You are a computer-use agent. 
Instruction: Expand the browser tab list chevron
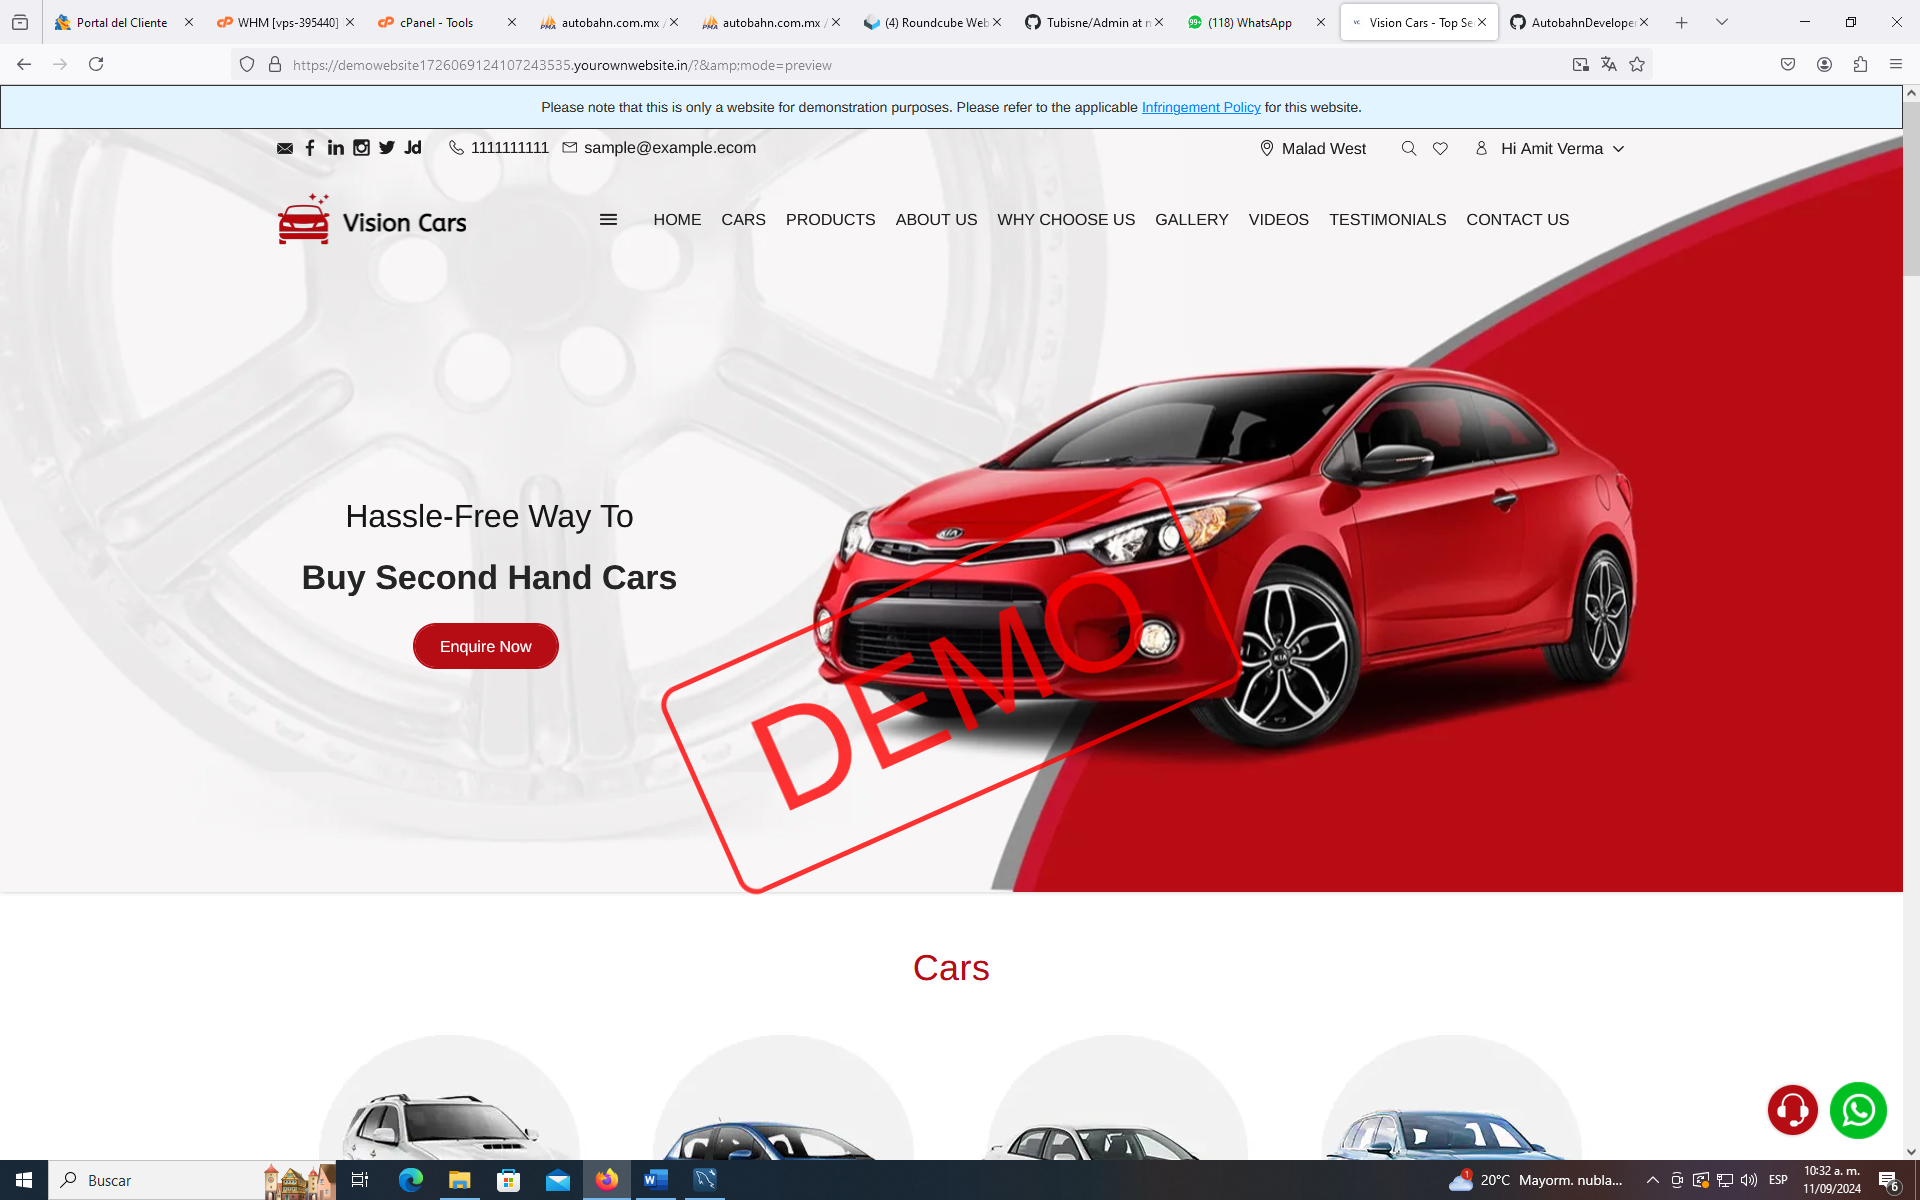(1721, 22)
